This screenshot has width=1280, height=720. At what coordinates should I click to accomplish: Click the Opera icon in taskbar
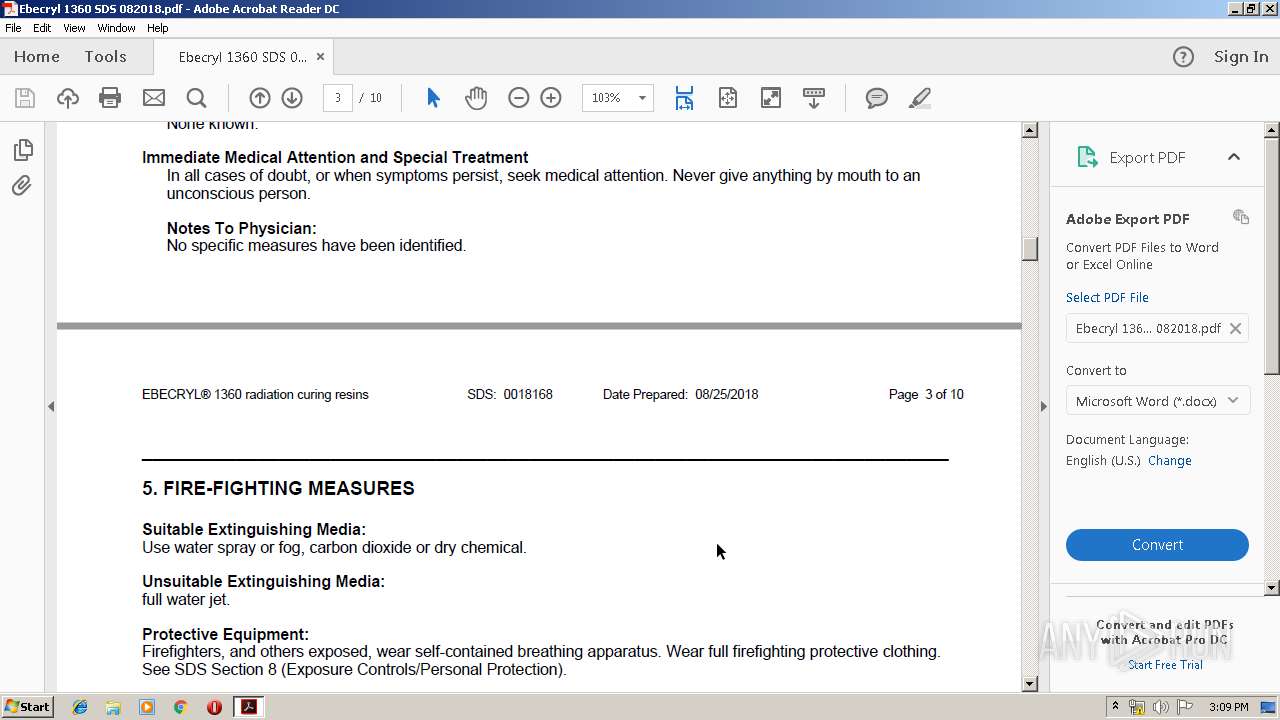214,707
